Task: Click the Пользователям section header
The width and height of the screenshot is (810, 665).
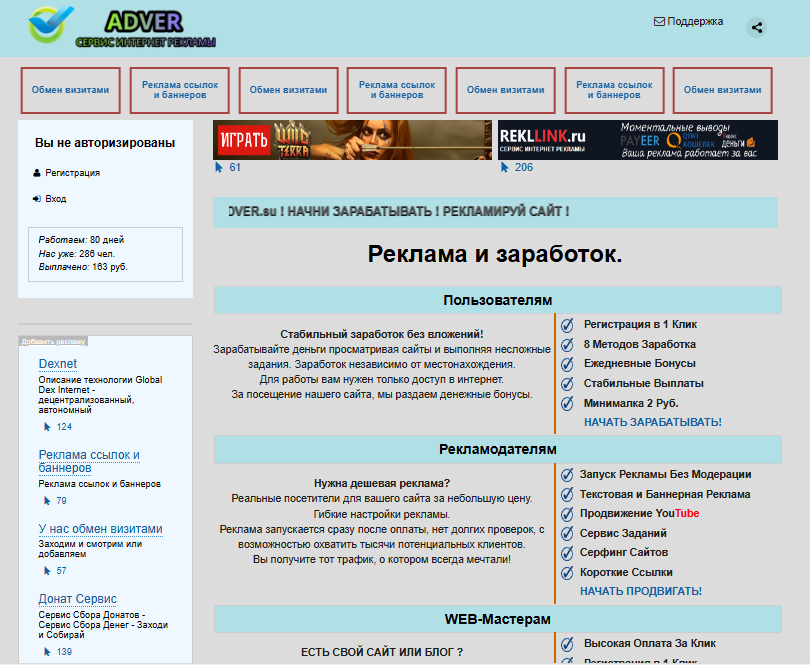Action: 497,300
